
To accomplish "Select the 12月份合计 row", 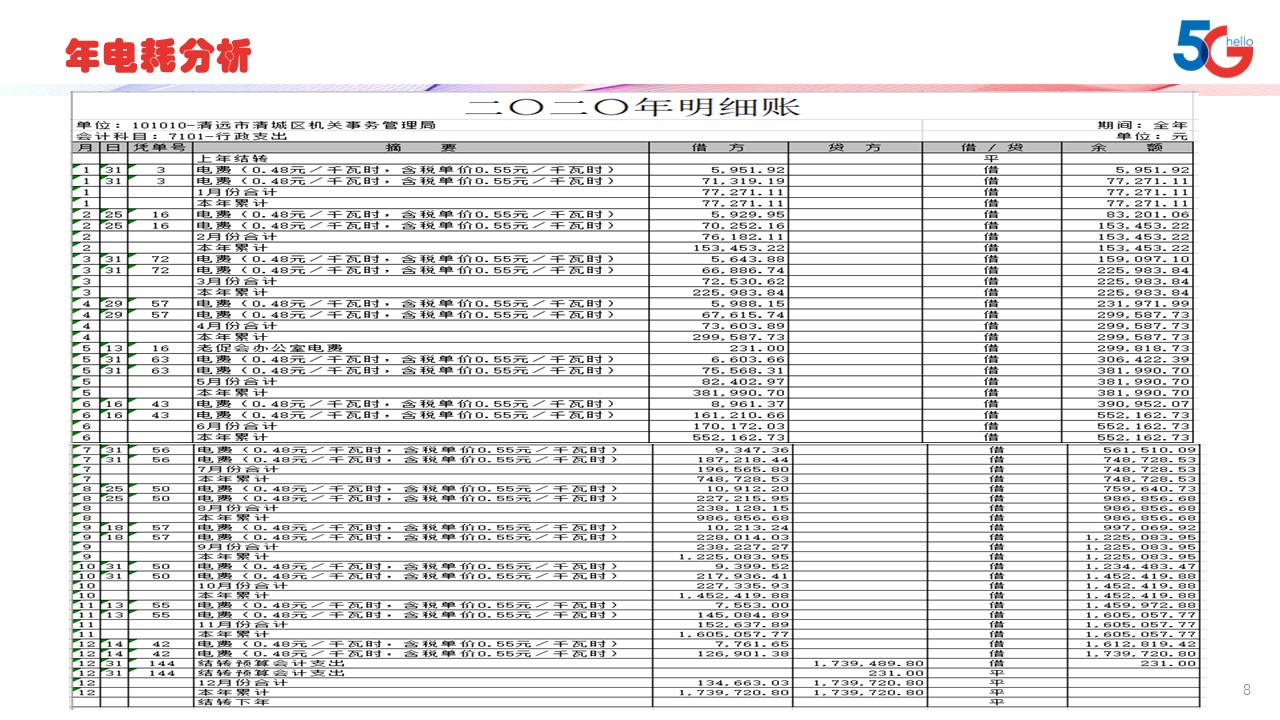I will (637, 683).
